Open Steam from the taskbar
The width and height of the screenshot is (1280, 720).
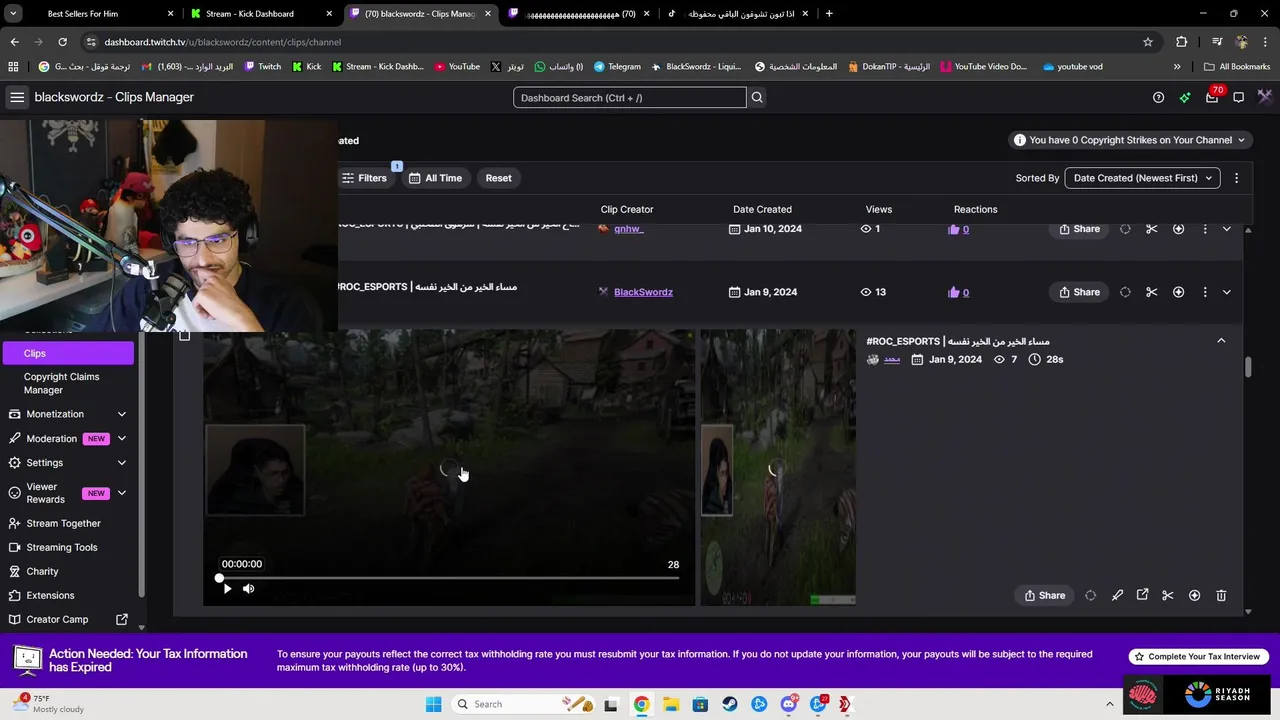click(729, 704)
